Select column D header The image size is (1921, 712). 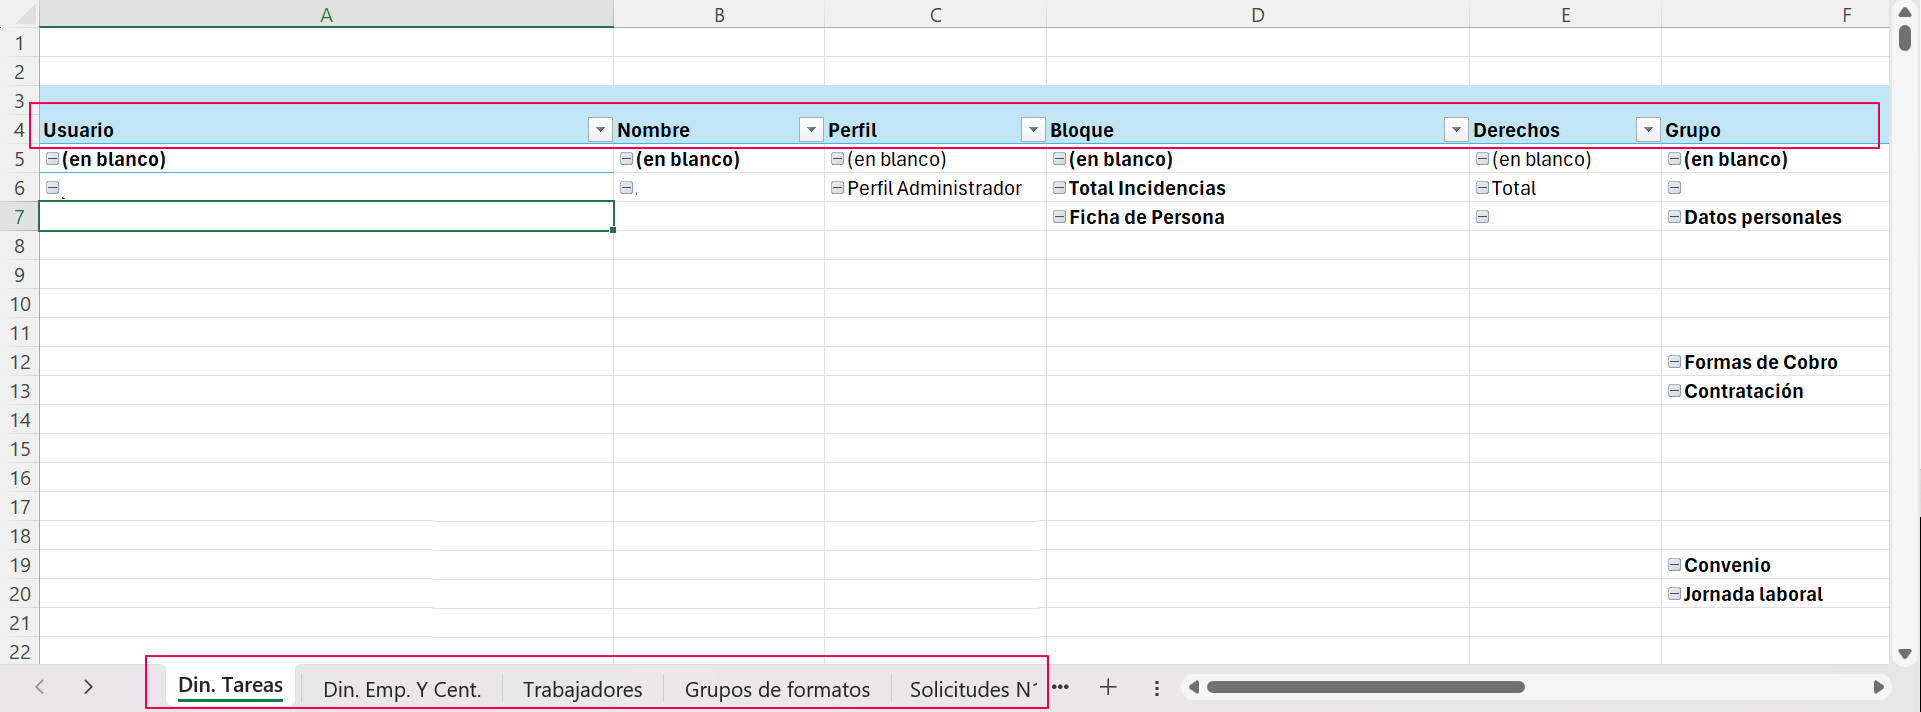tap(1258, 14)
